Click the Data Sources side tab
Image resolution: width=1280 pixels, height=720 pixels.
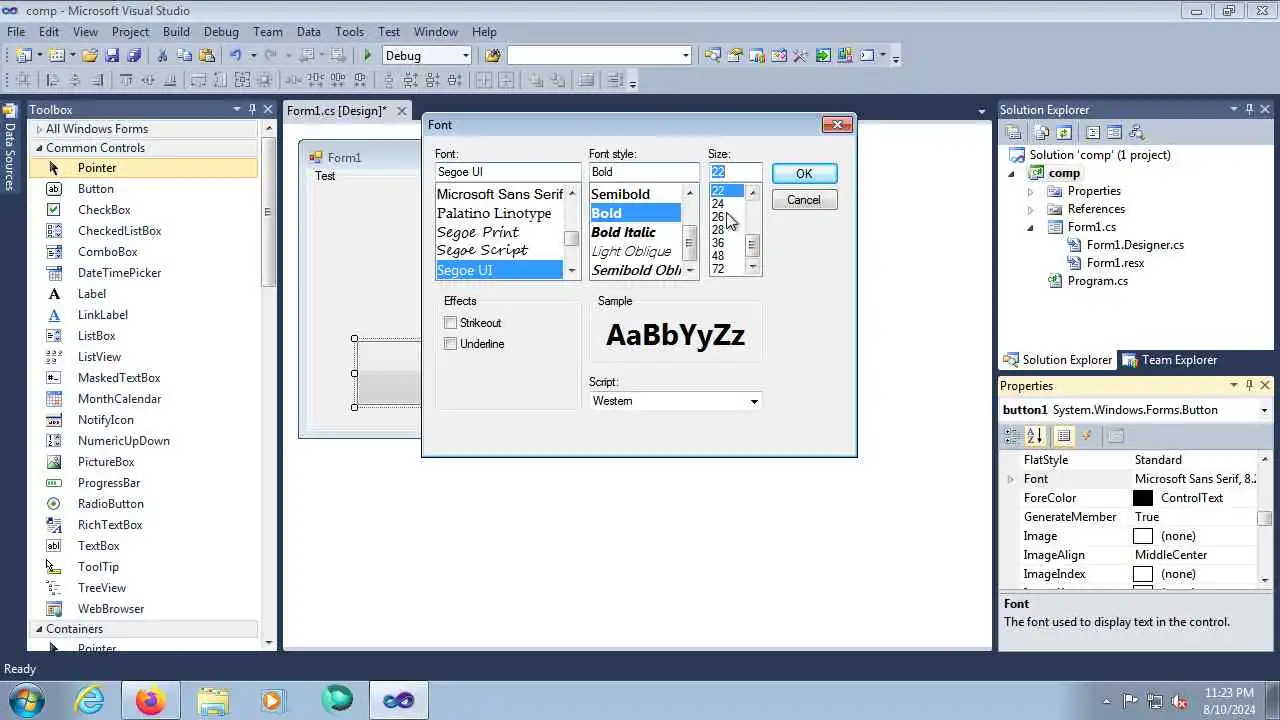(x=9, y=147)
